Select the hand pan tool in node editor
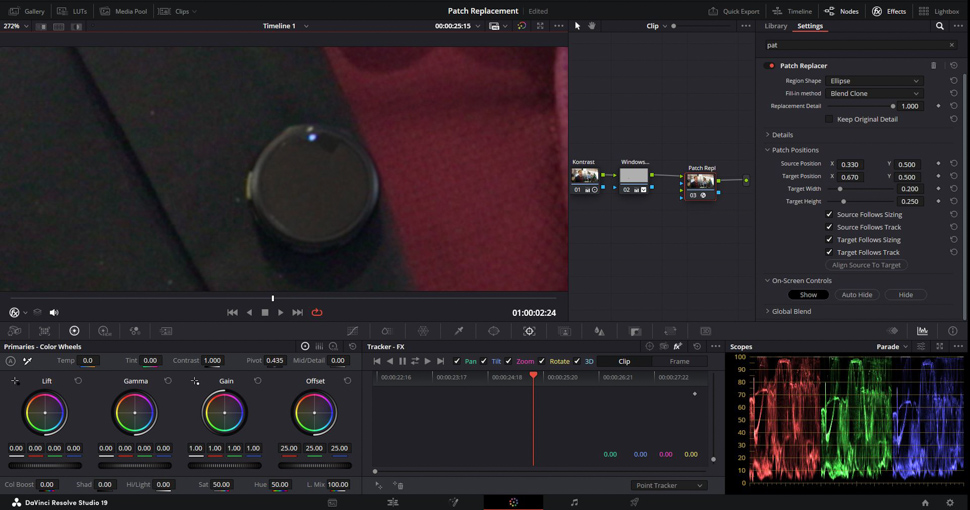Image resolution: width=970 pixels, height=510 pixels. (591, 26)
